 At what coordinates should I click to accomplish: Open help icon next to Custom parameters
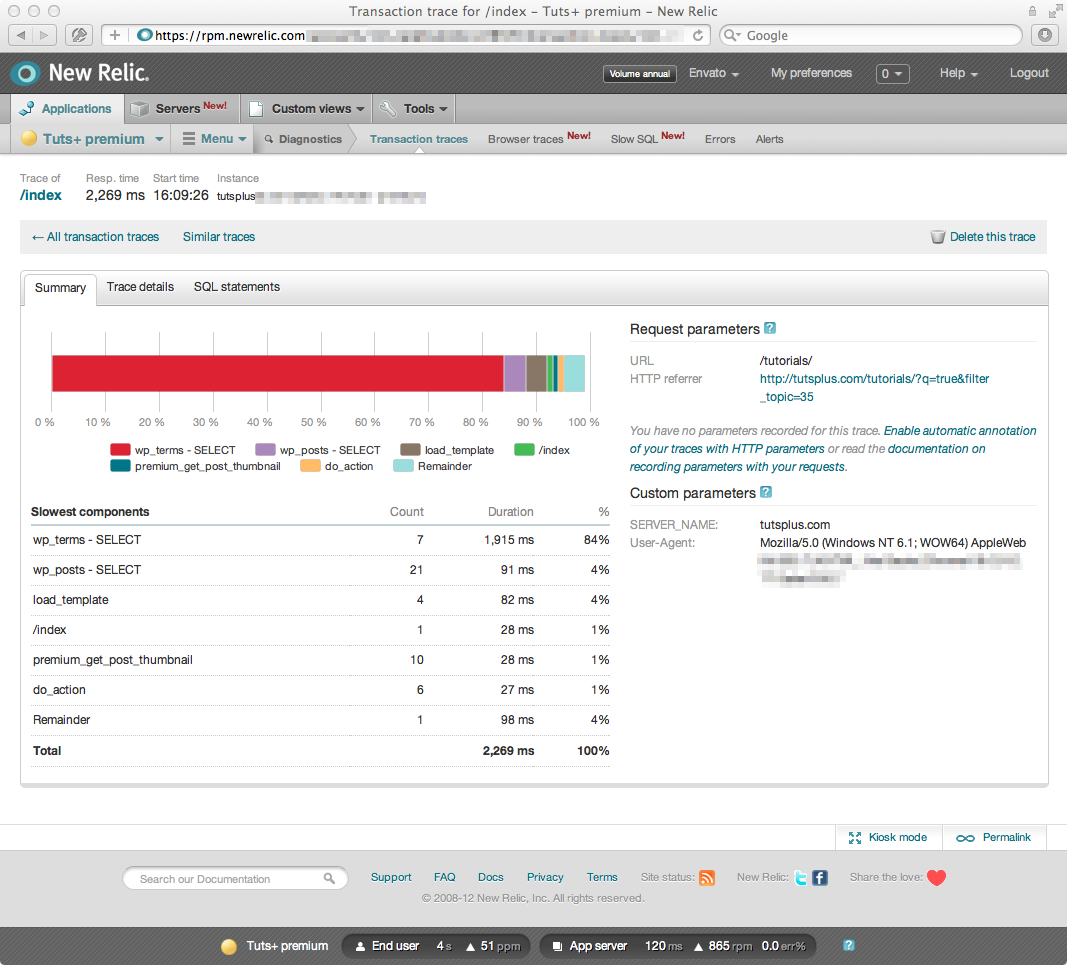pos(766,492)
